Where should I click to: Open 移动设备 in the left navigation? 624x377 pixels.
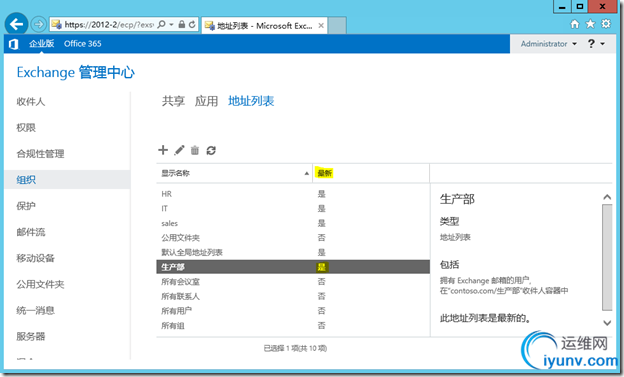coord(35,258)
